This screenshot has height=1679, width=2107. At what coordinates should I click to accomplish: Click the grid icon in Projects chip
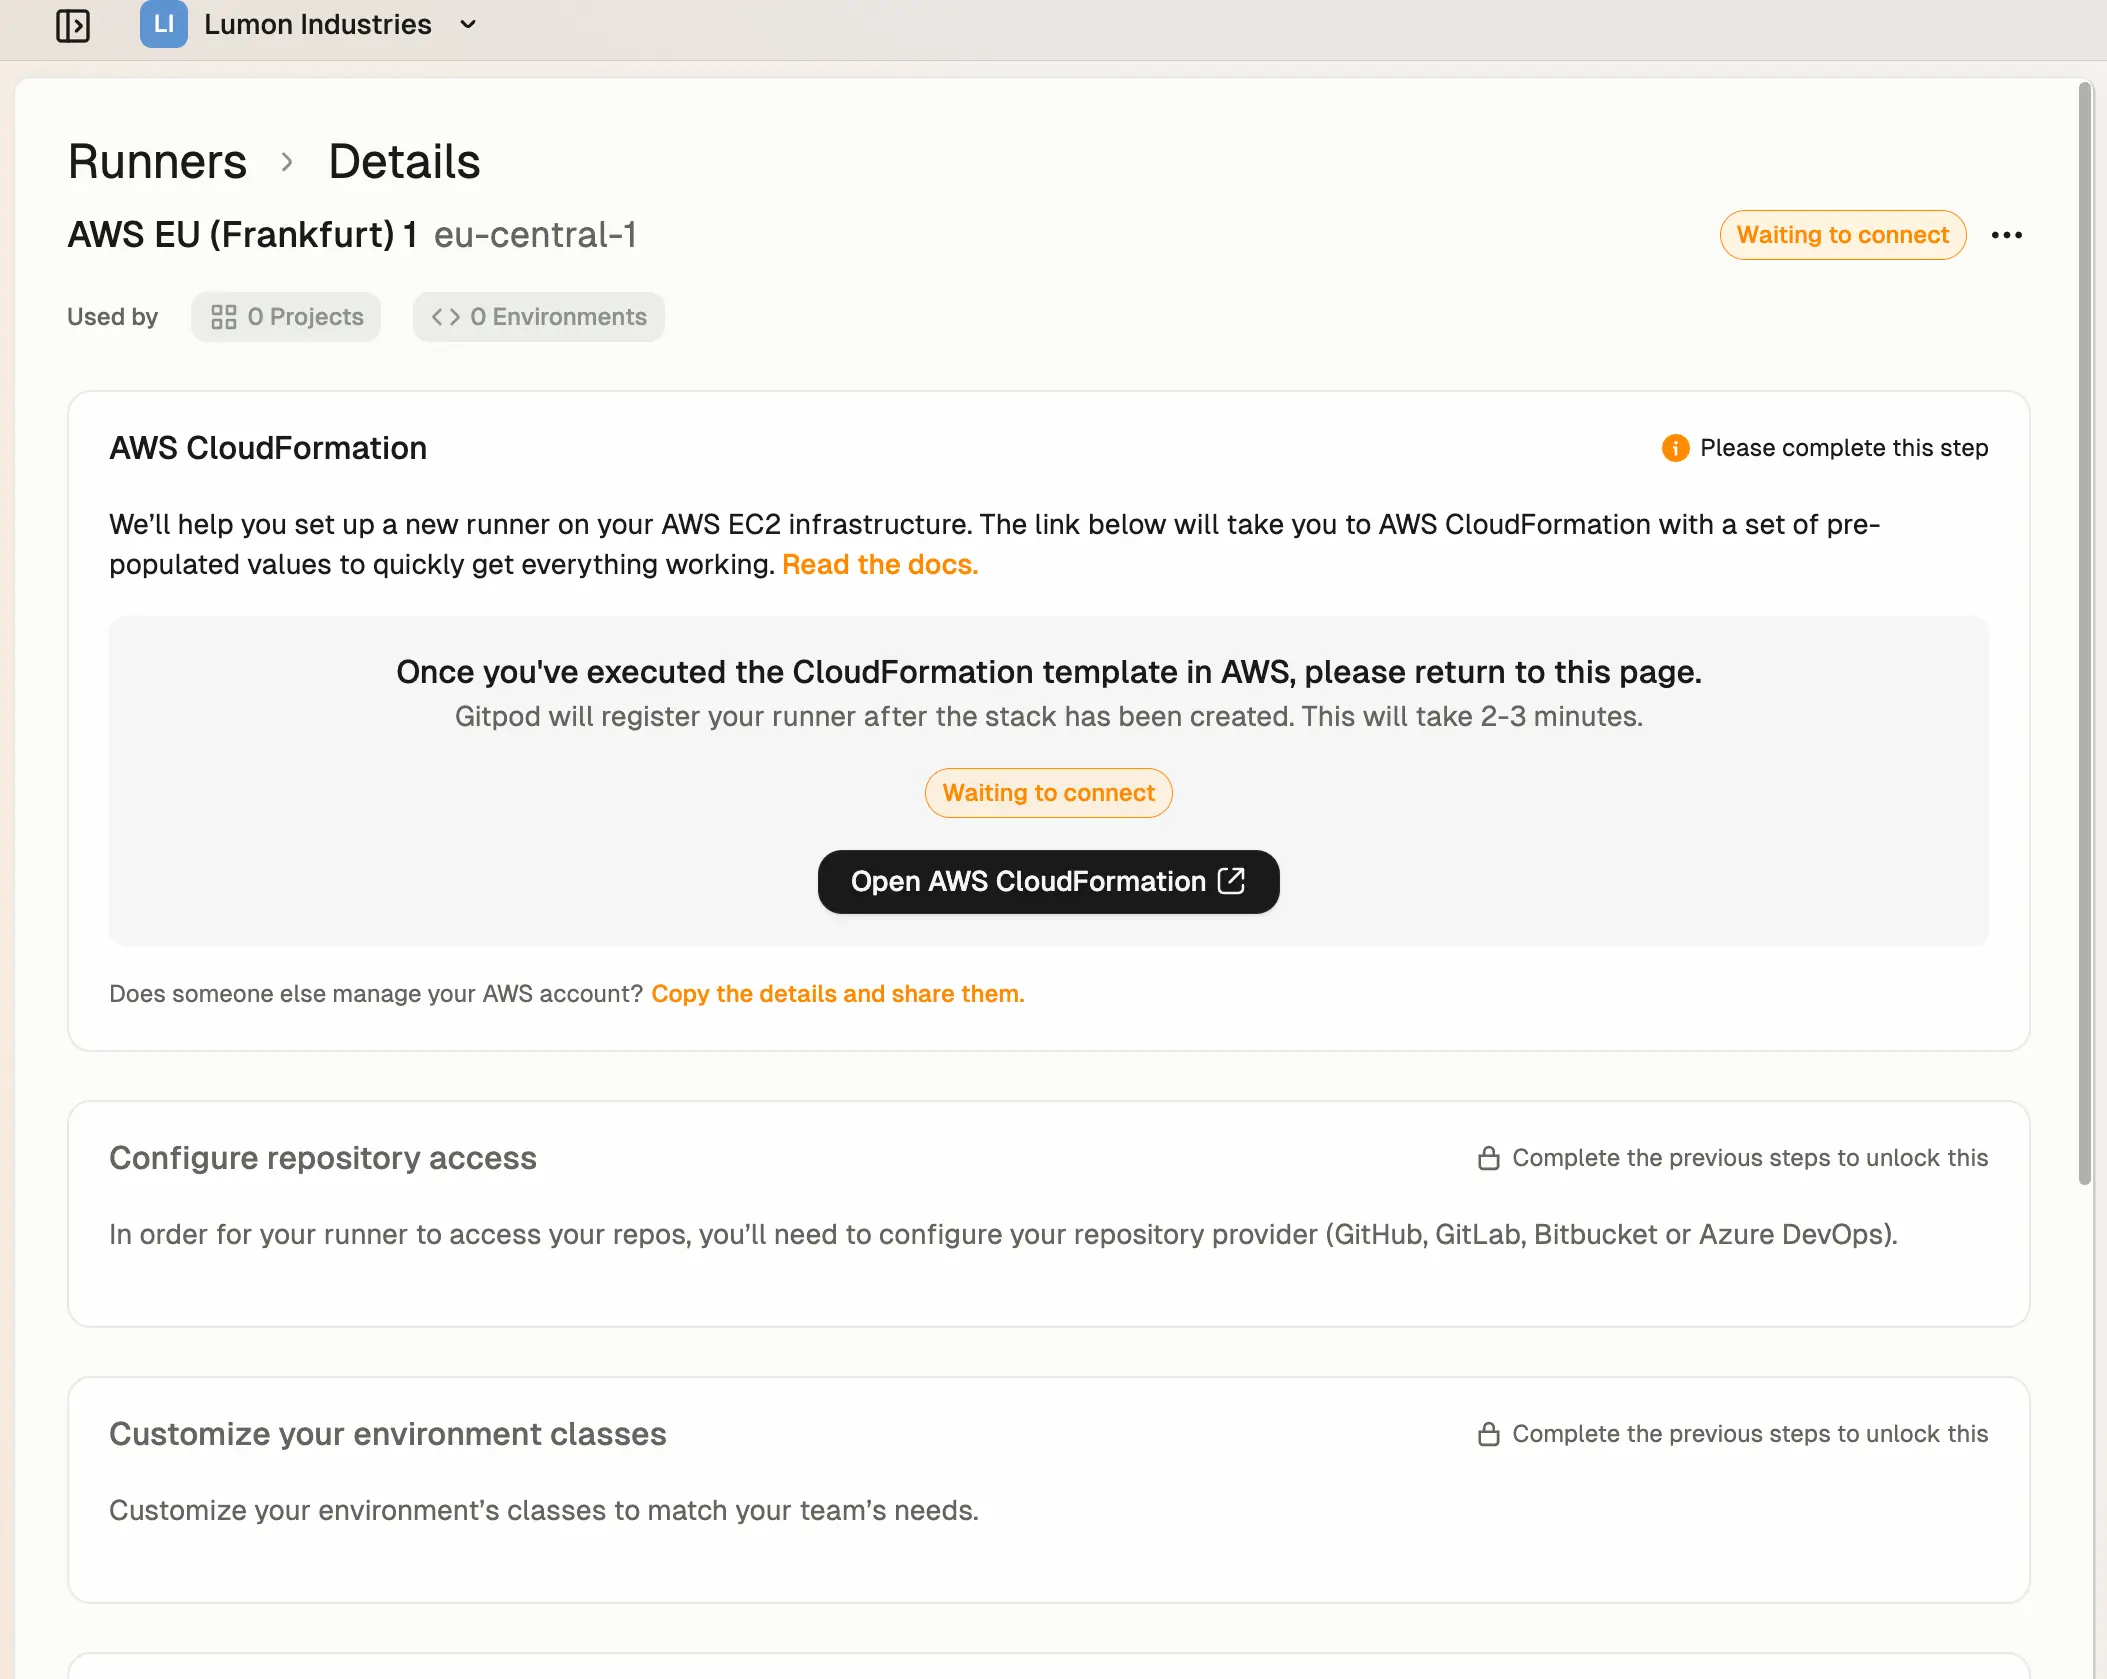tap(224, 317)
